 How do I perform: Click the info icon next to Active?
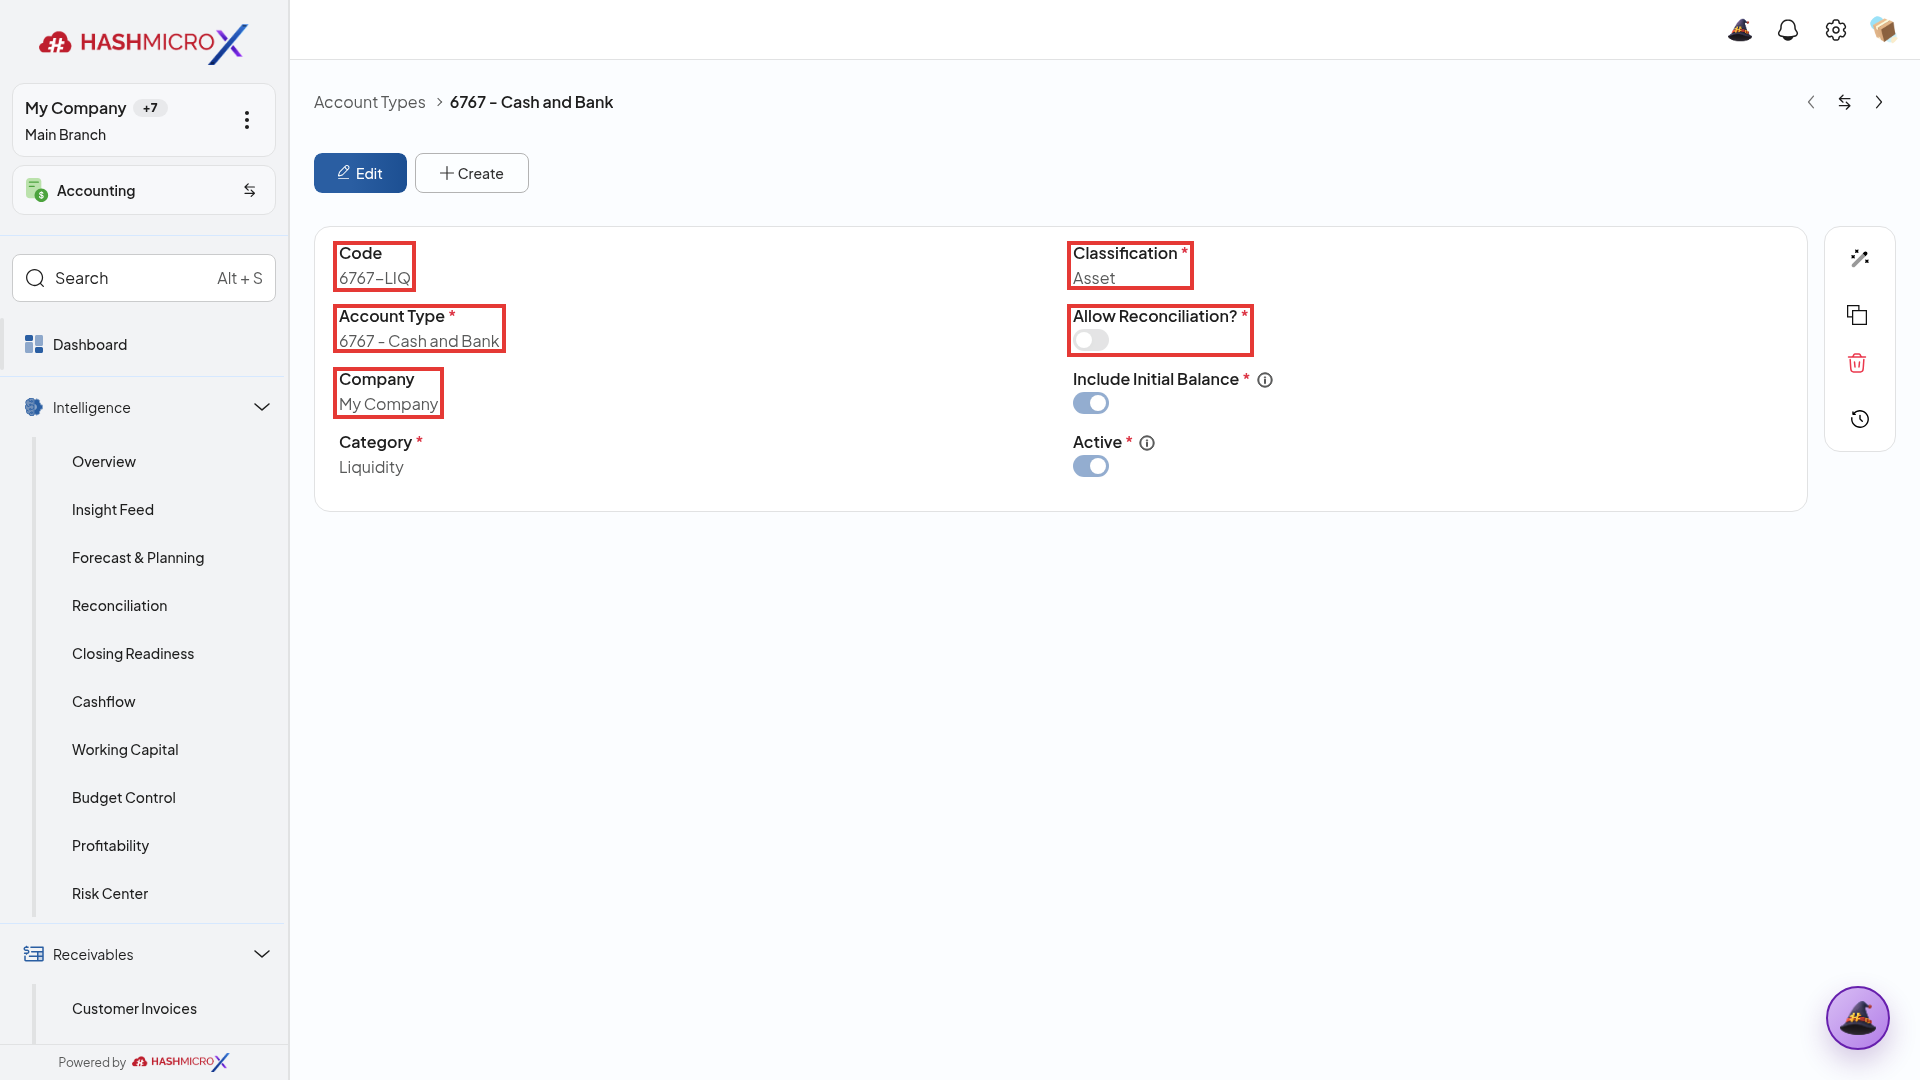[1147, 443]
